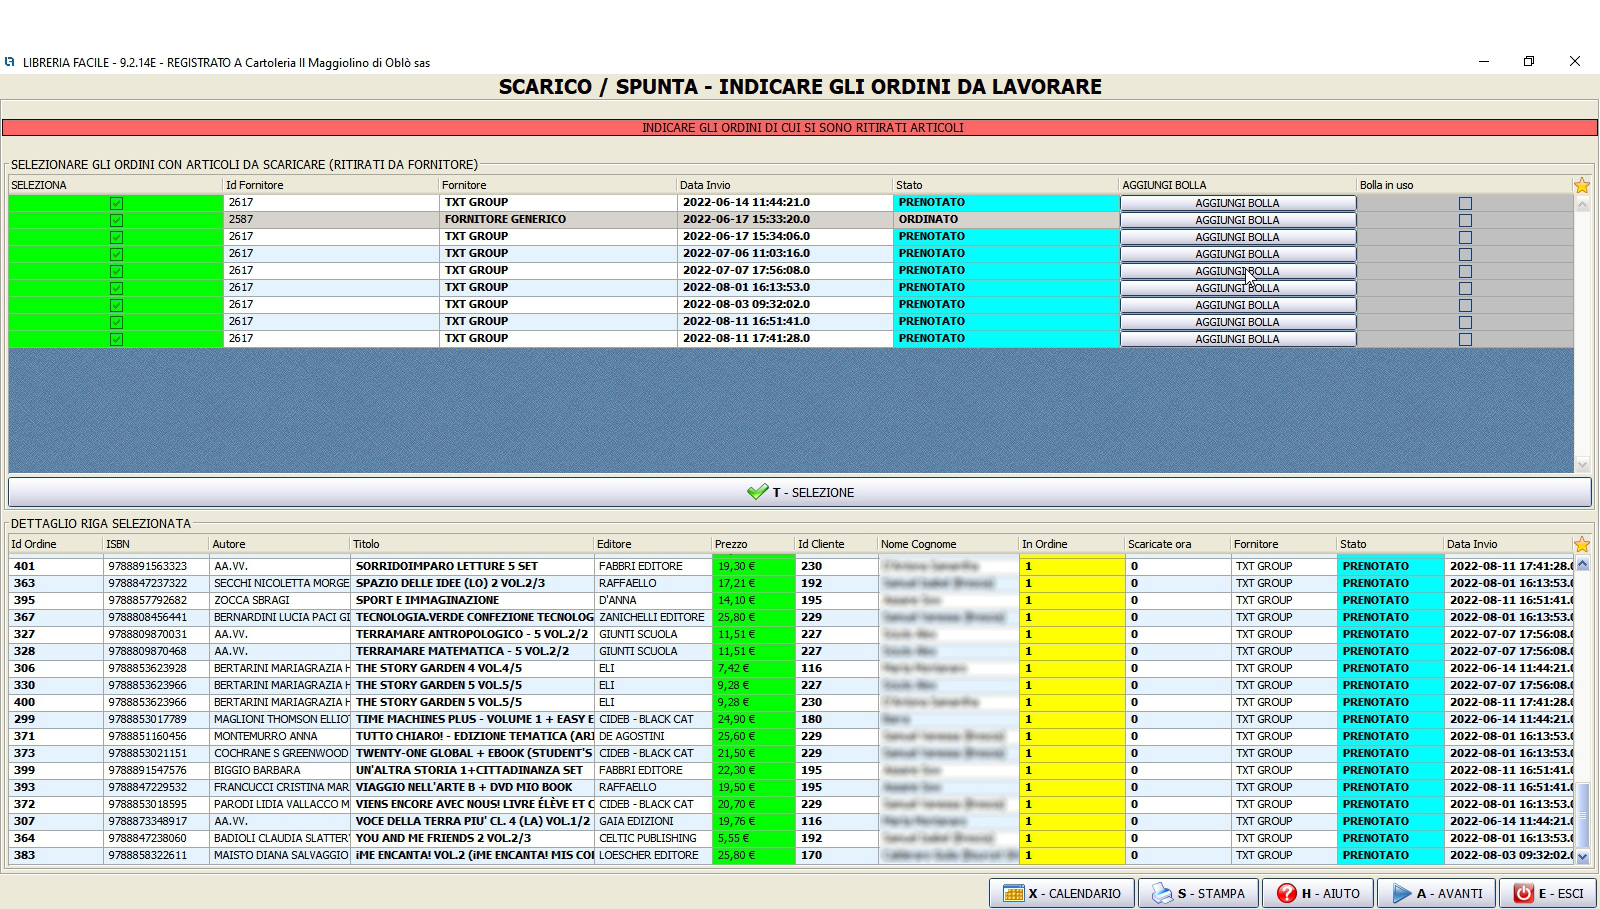Viewport: 1600px width, 909px height.
Task: Click the power icon on E - ESCI
Action: [x=1524, y=893]
